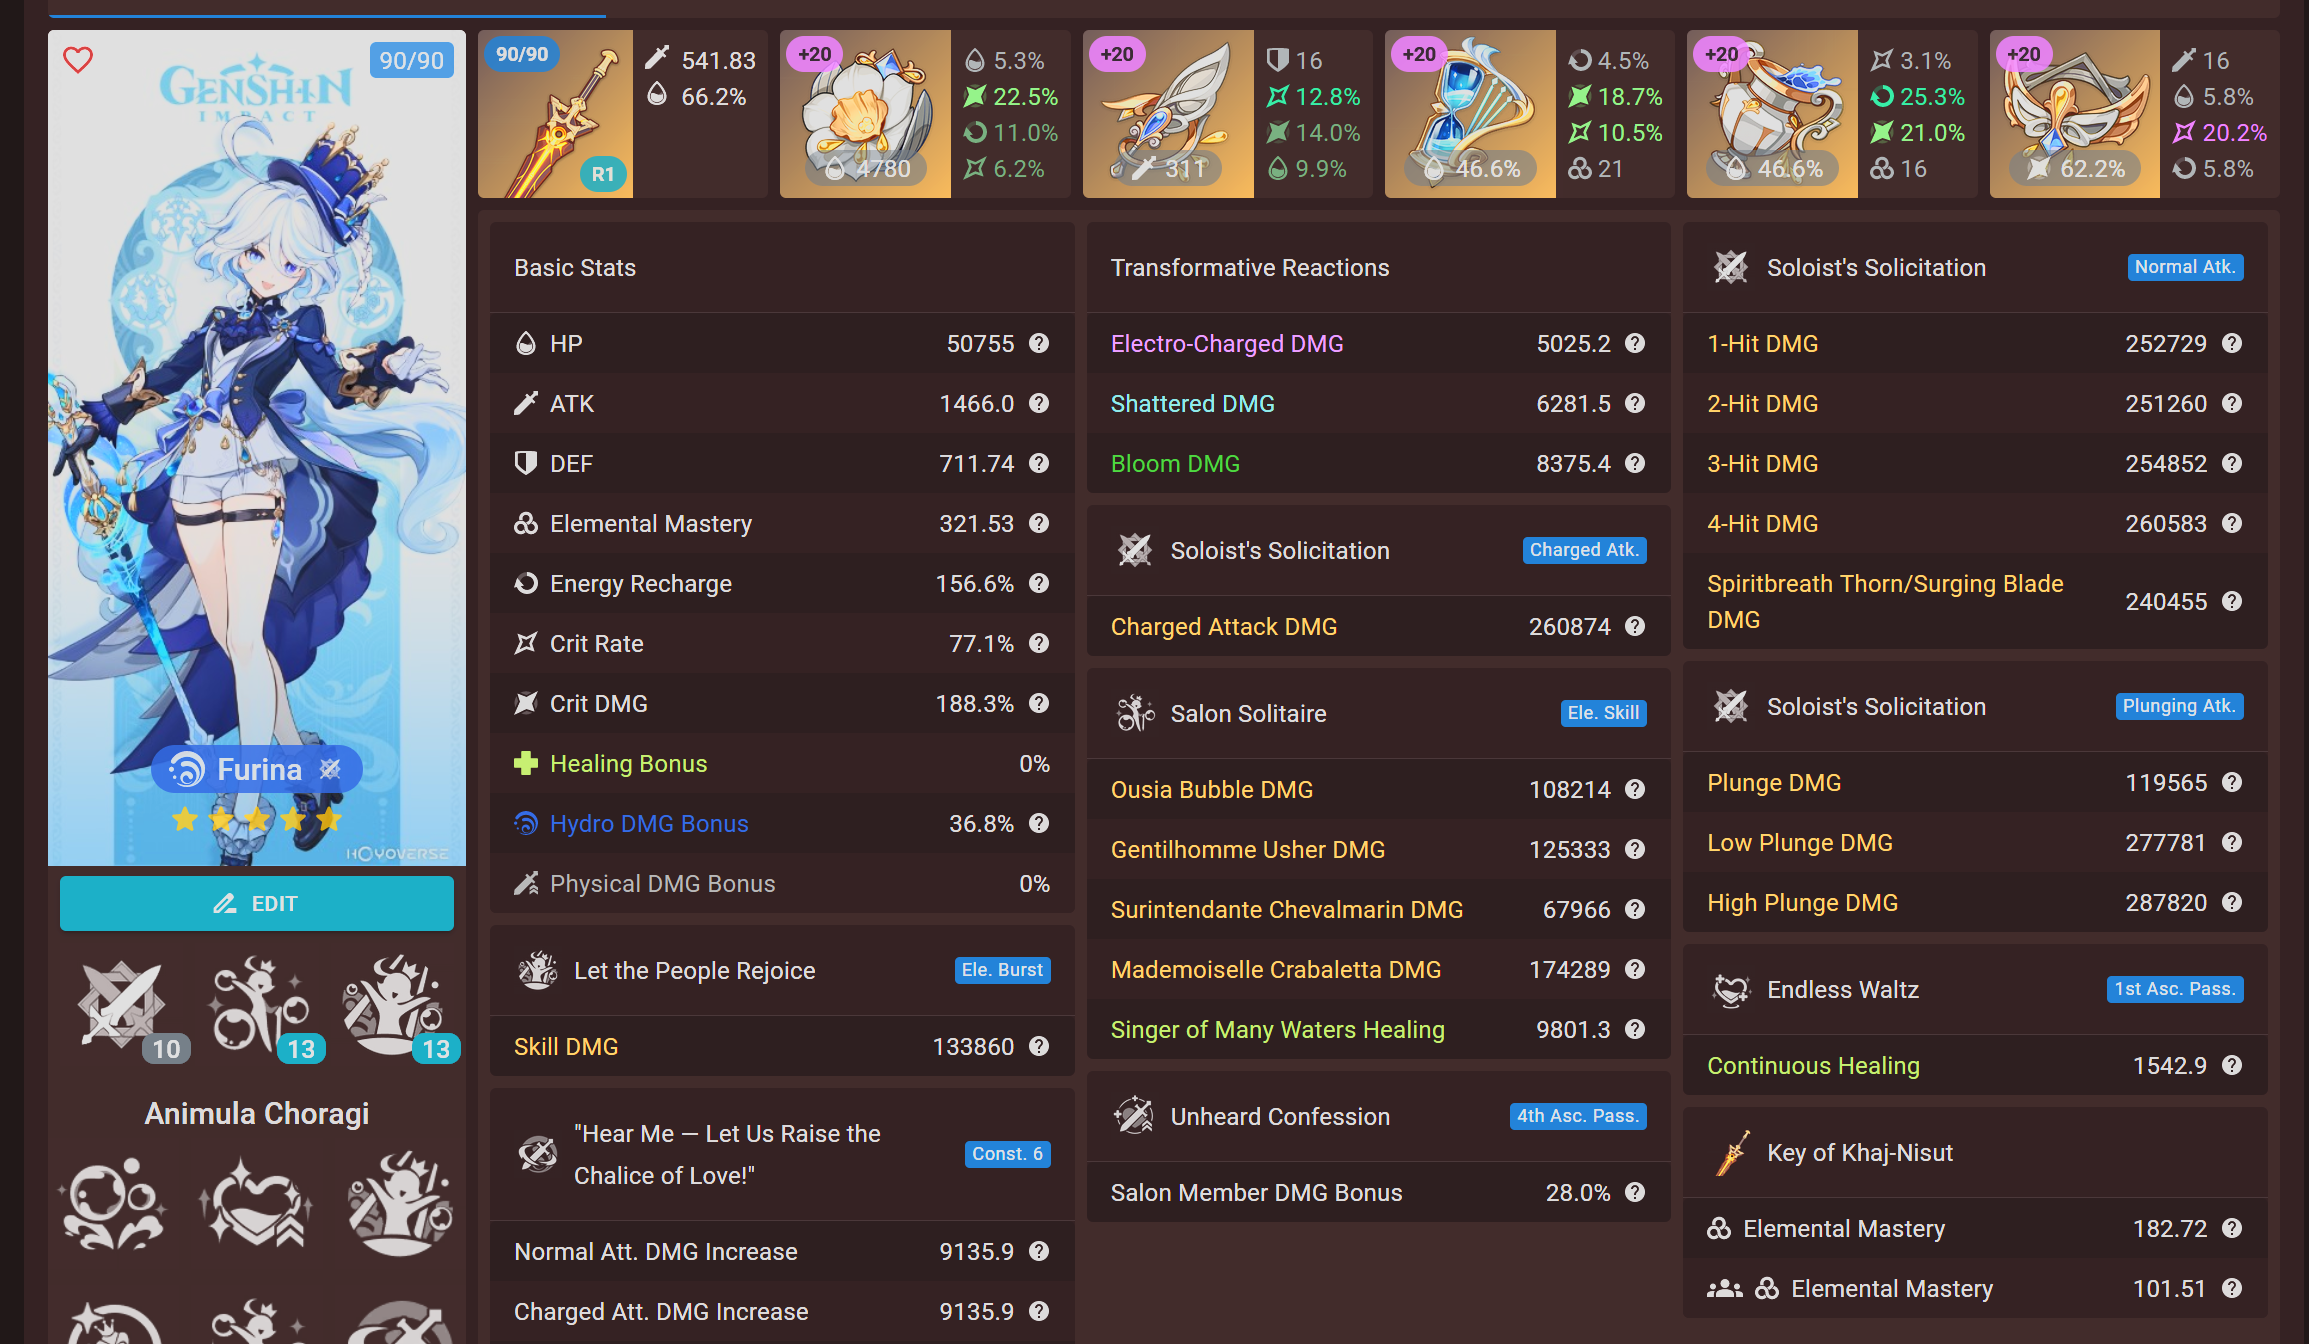Open the plume artifact card showing 311
Image resolution: width=2309 pixels, height=1344 pixels.
tap(1227, 114)
